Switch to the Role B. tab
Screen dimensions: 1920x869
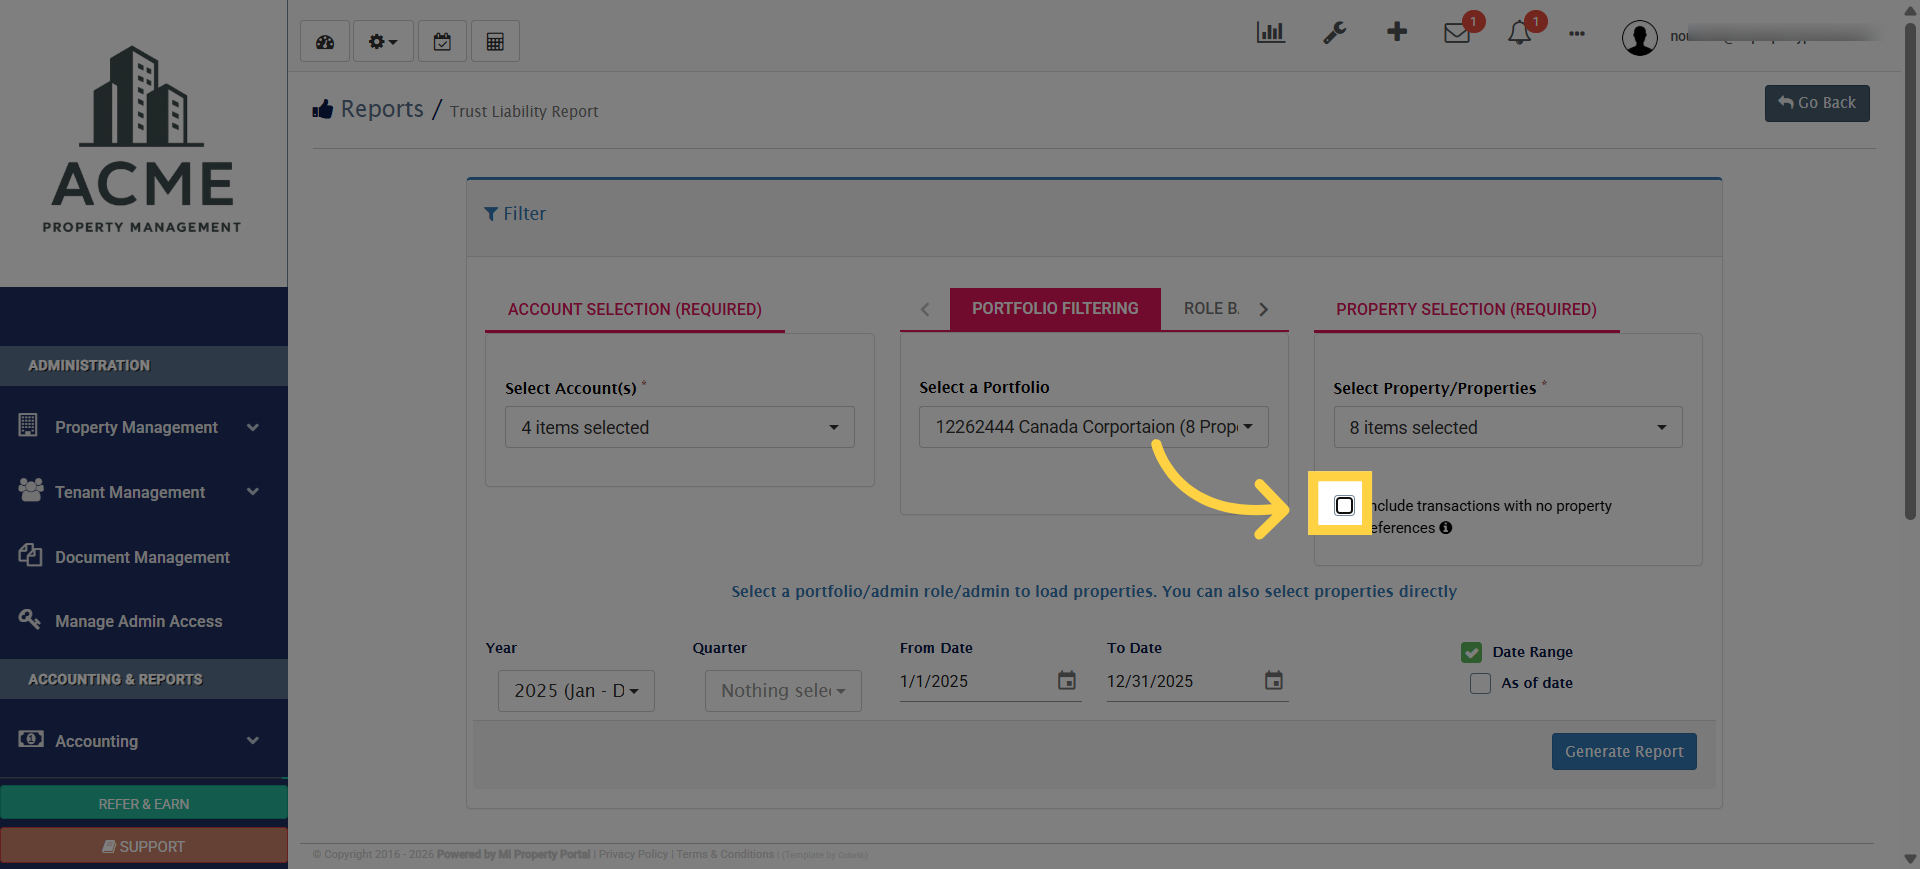tap(1211, 309)
